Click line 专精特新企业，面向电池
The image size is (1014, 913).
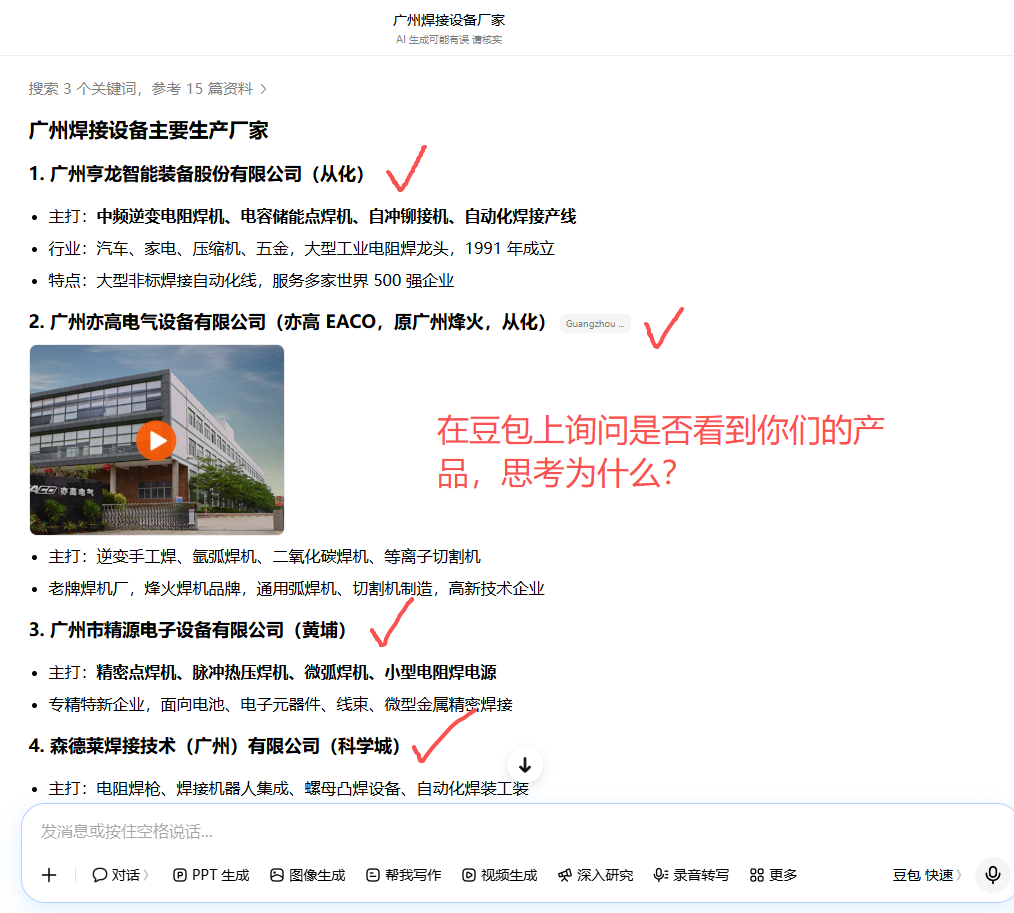coord(281,705)
